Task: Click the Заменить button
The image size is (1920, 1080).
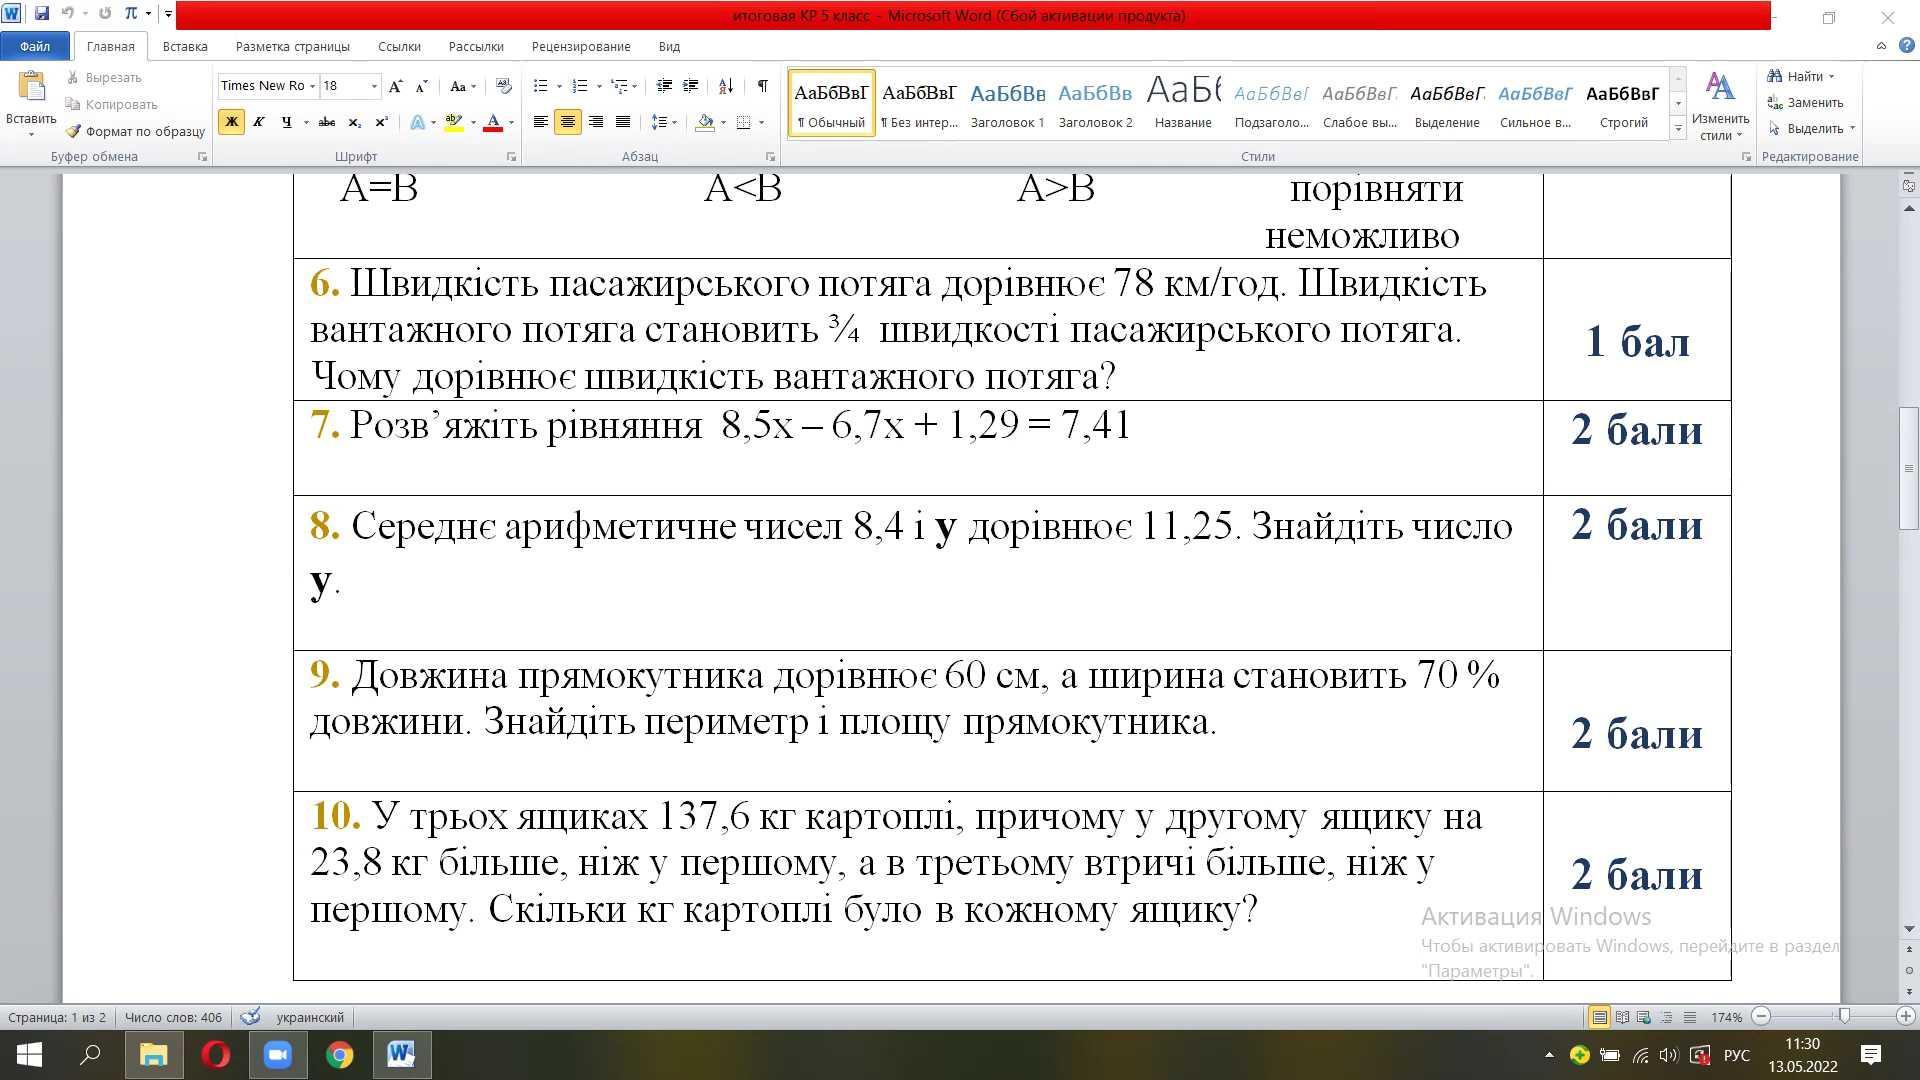Action: click(1806, 102)
